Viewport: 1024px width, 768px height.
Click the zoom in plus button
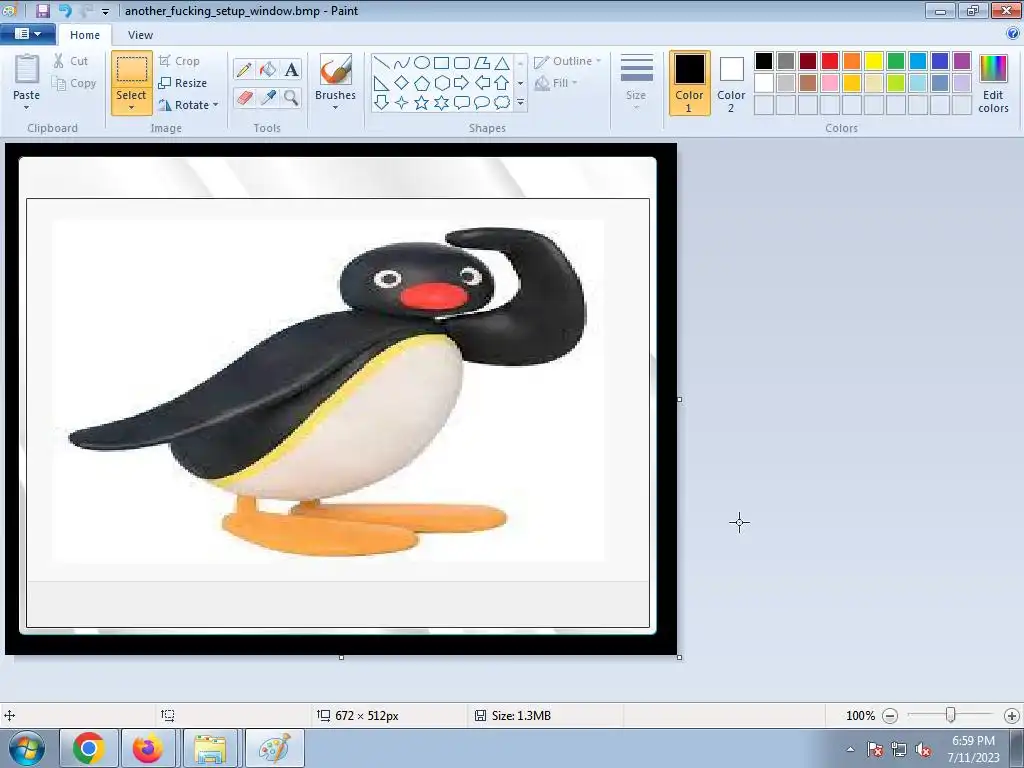point(1012,716)
